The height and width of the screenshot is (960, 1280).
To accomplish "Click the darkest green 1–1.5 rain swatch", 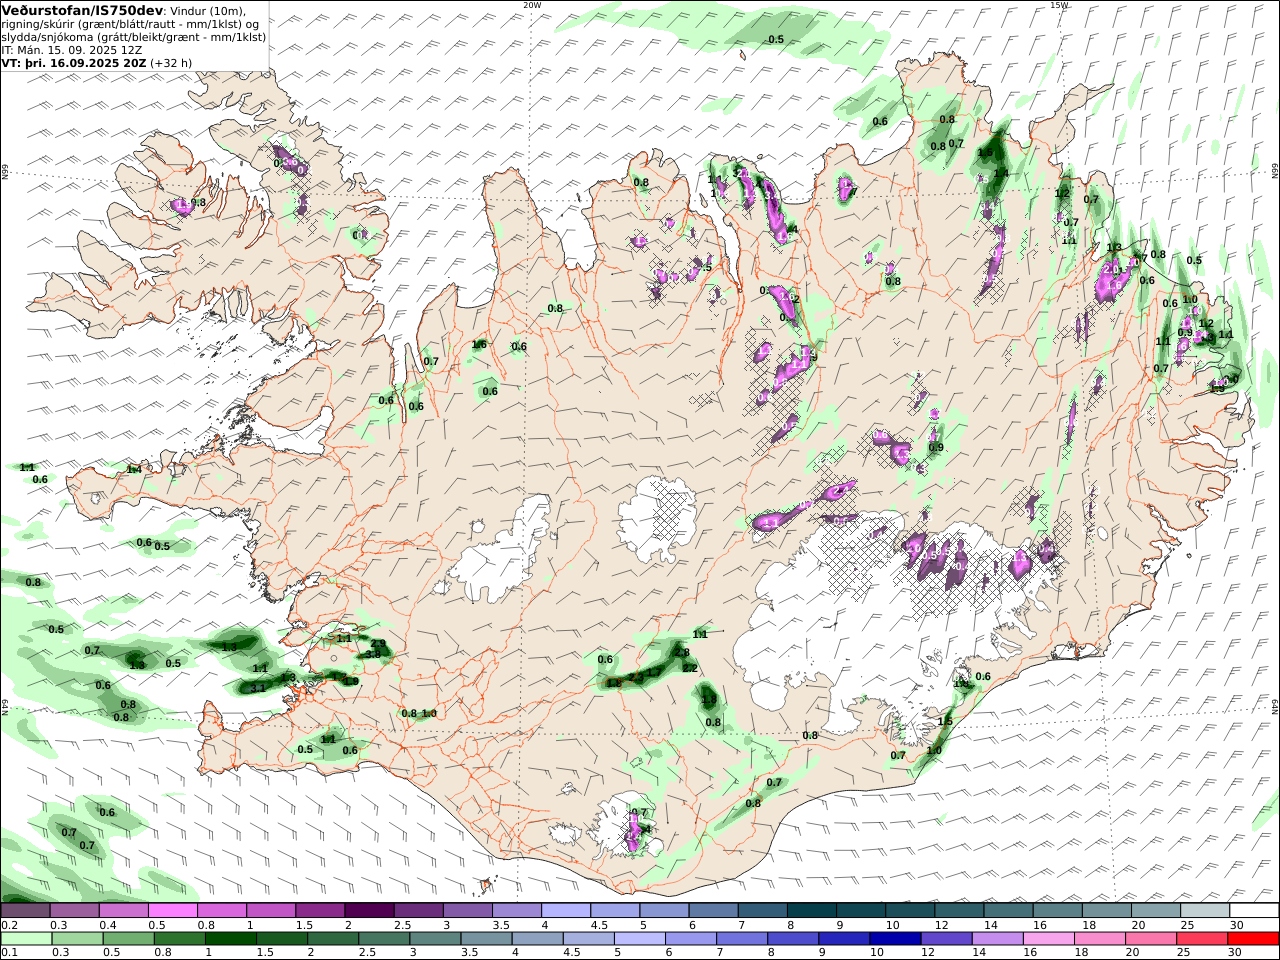I will tap(230, 939).
